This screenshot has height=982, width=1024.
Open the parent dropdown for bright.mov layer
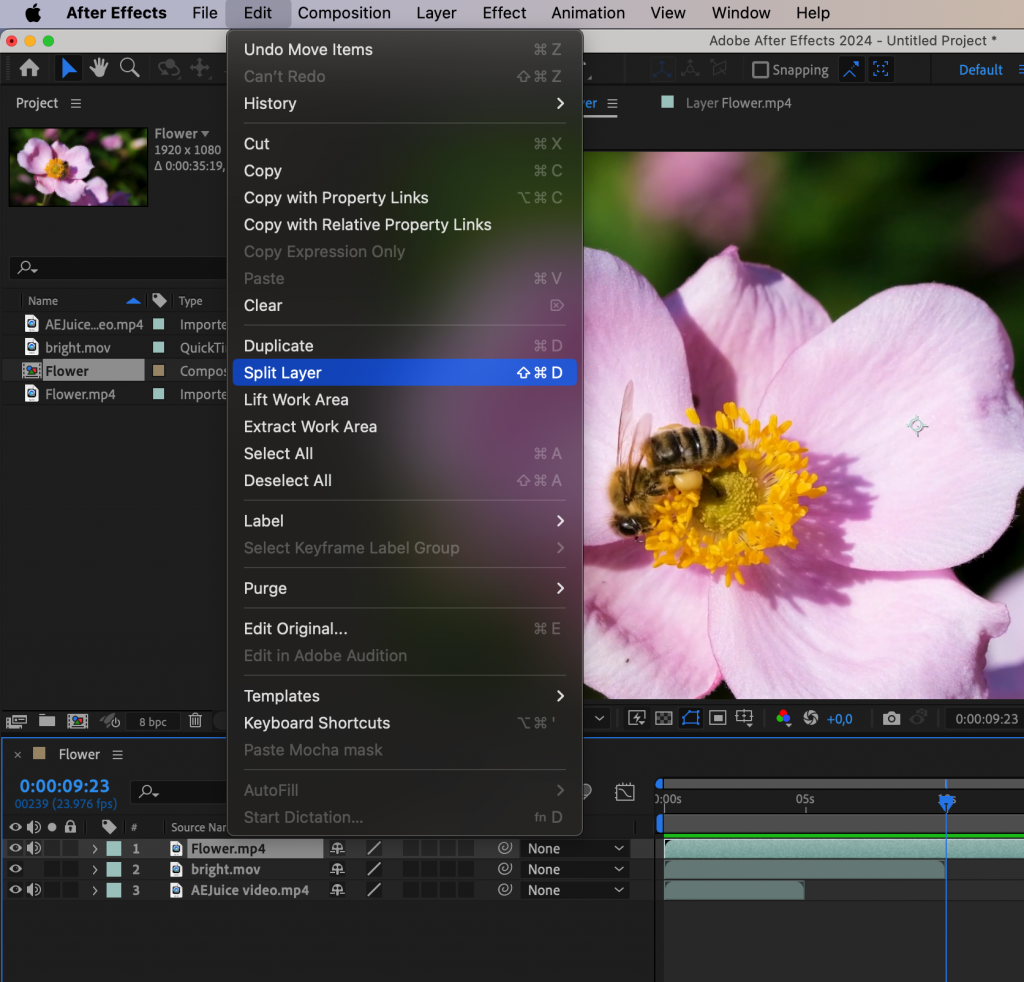click(x=575, y=868)
